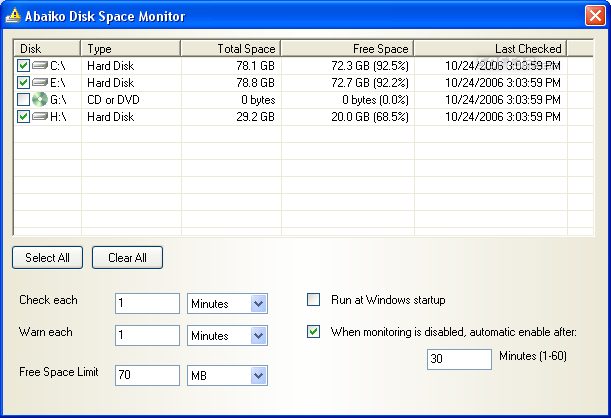The height and width of the screenshot is (418, 611).
Task: Click the Warn each label
Action: click(x=46, y=332)
